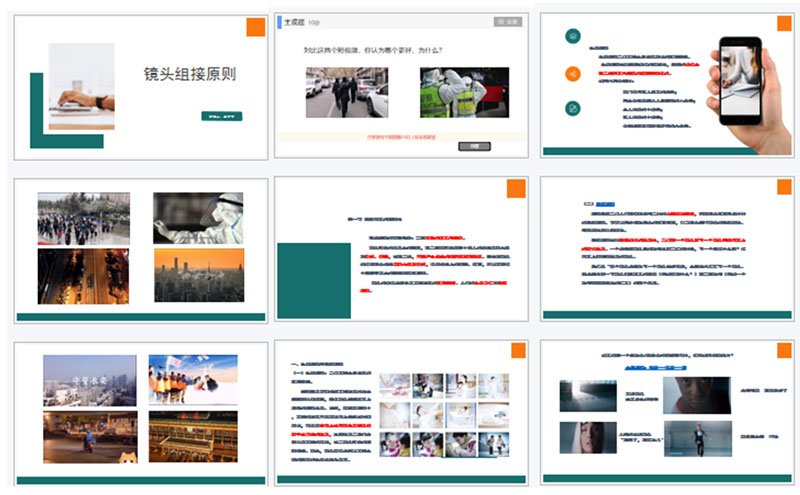
Task: Click the orange share circle icon
Action: [x=572, y=73]
